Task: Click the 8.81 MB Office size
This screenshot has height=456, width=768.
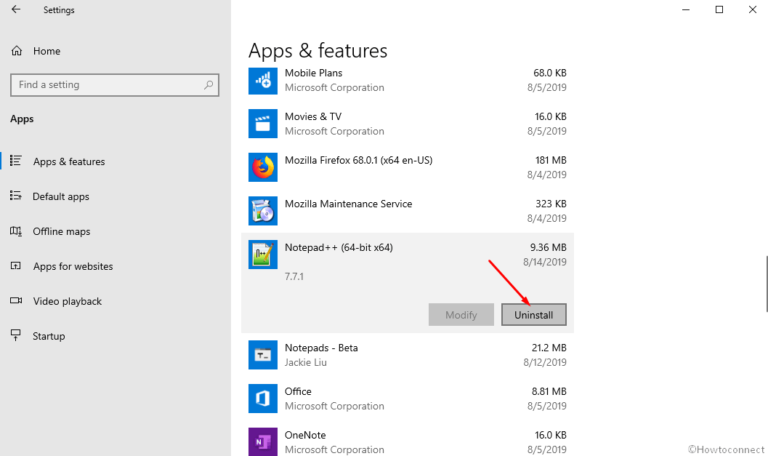Action: tap(549, 391)
